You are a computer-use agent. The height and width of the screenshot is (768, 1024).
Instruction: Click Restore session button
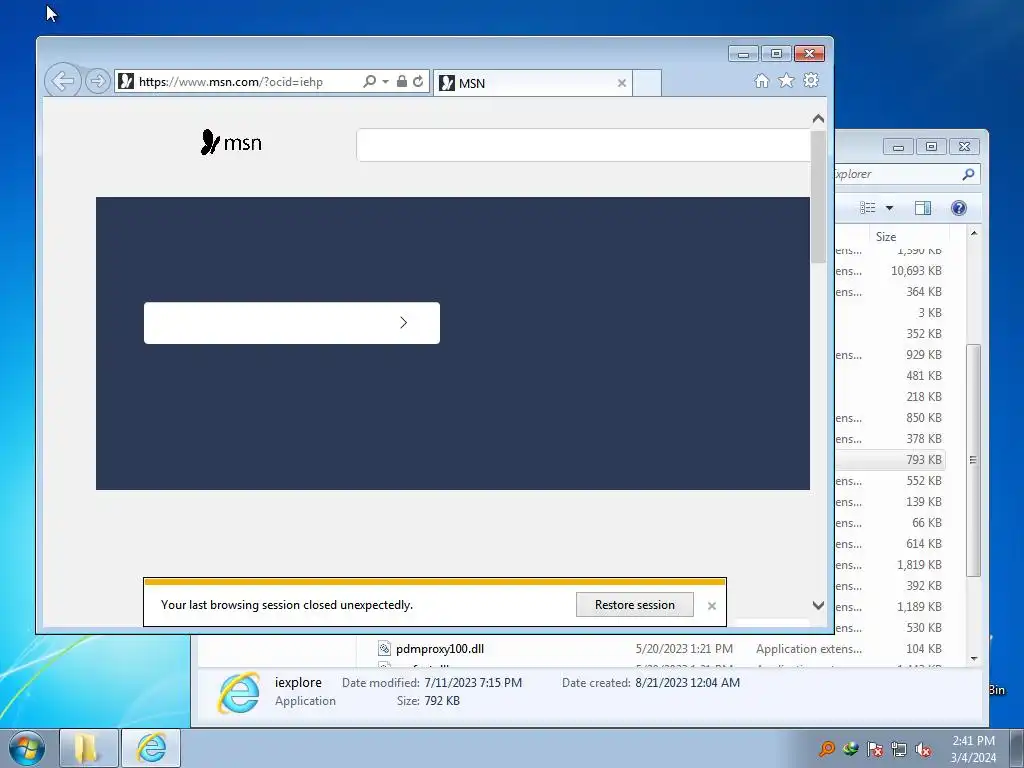[635, 605]
